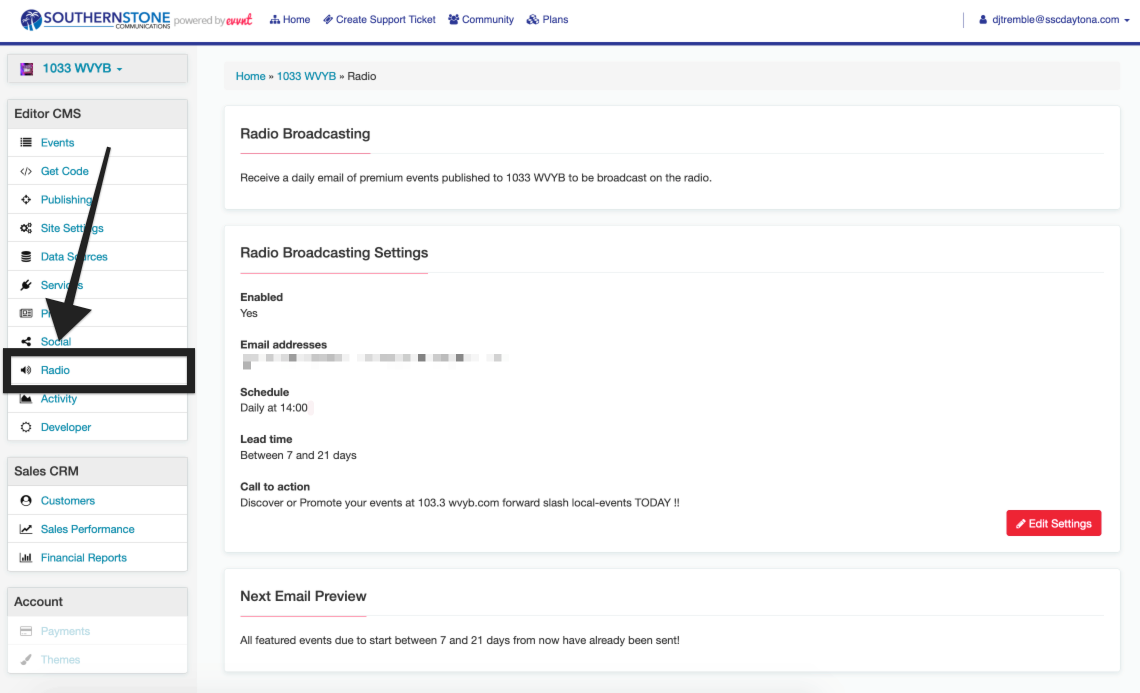Image resolution: width=1140 pixels, height=693 pixels.
Task: Click the Customers user-circle icon
Action: point(26,500)
